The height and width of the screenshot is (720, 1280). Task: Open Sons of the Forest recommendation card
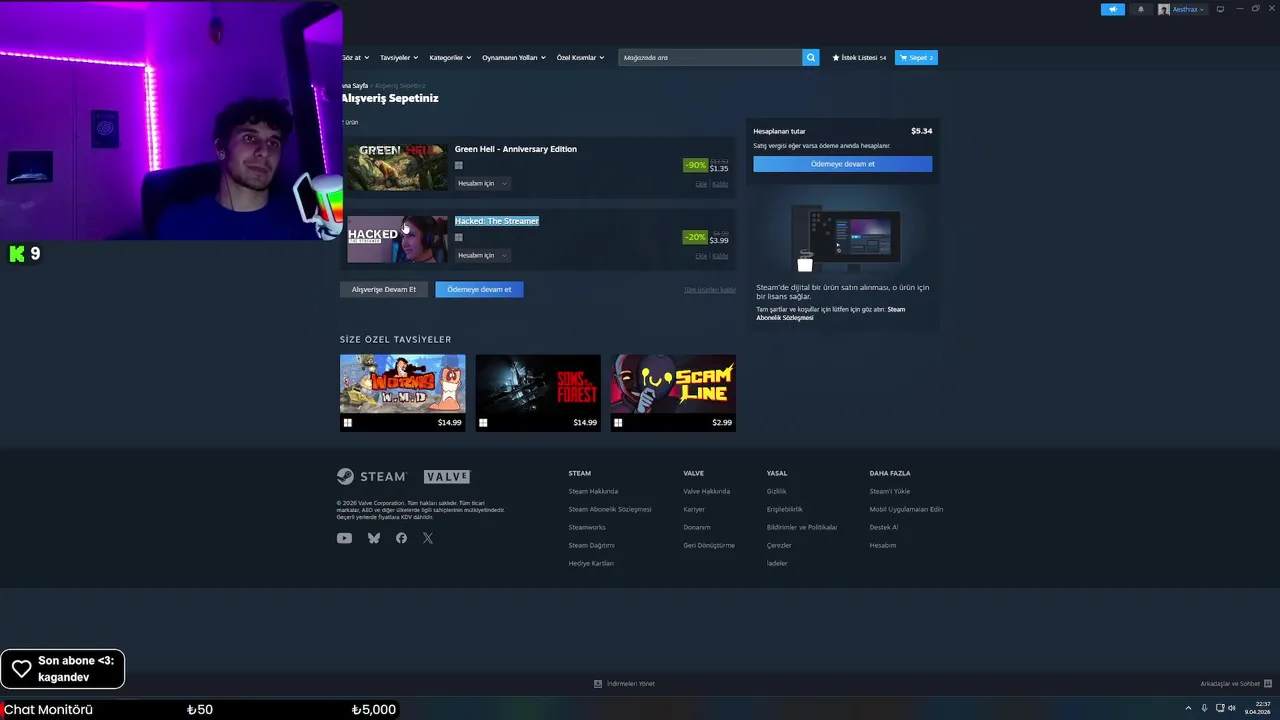click(538, 393)
